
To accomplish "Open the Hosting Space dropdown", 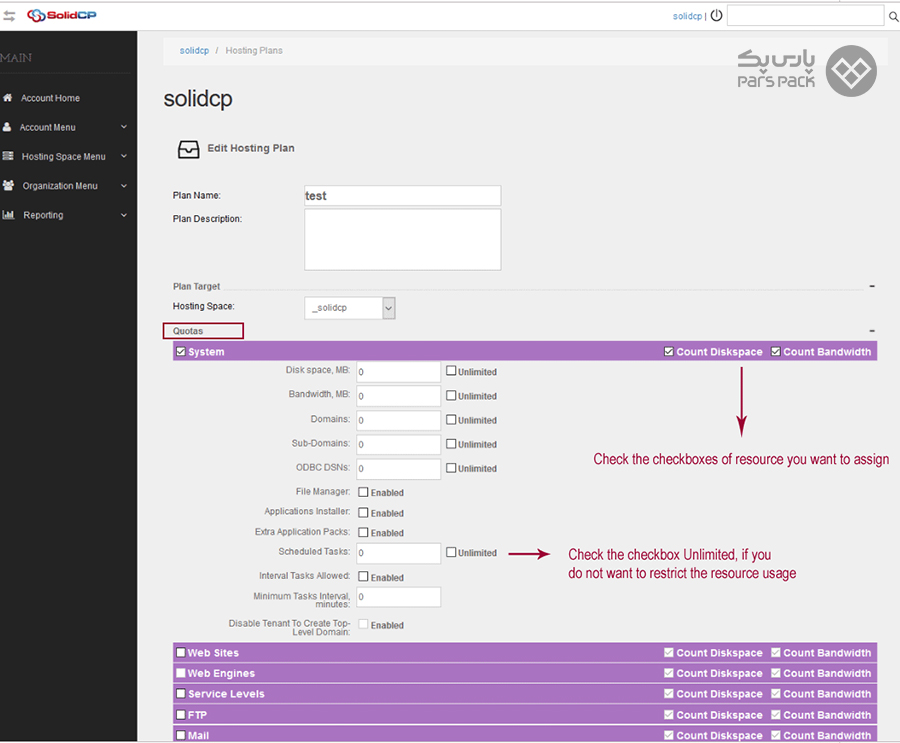I will point(350,308).
